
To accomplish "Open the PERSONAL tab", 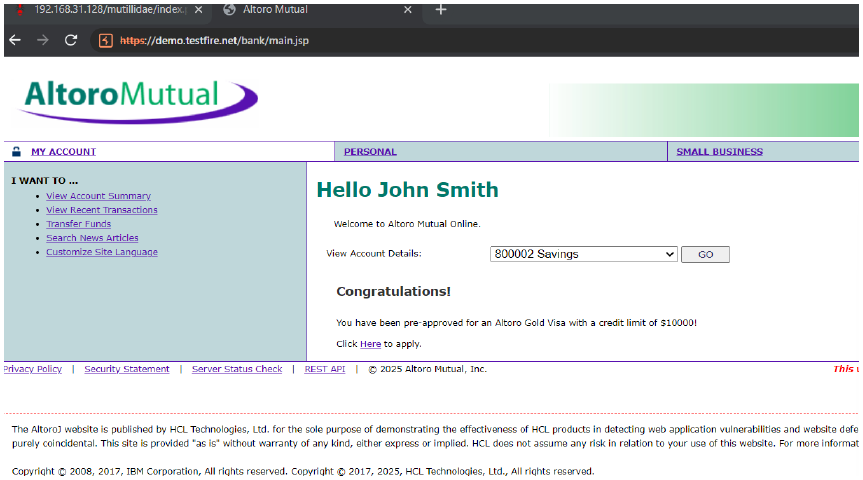I will [370, 151].
